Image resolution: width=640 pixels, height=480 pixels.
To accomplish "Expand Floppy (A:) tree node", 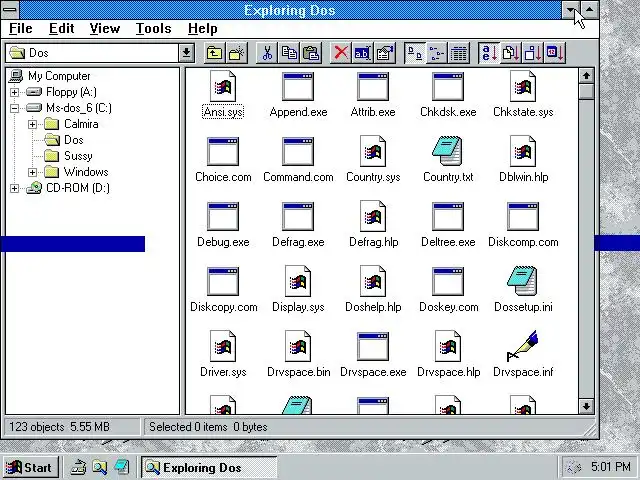I will click(15, 92).
